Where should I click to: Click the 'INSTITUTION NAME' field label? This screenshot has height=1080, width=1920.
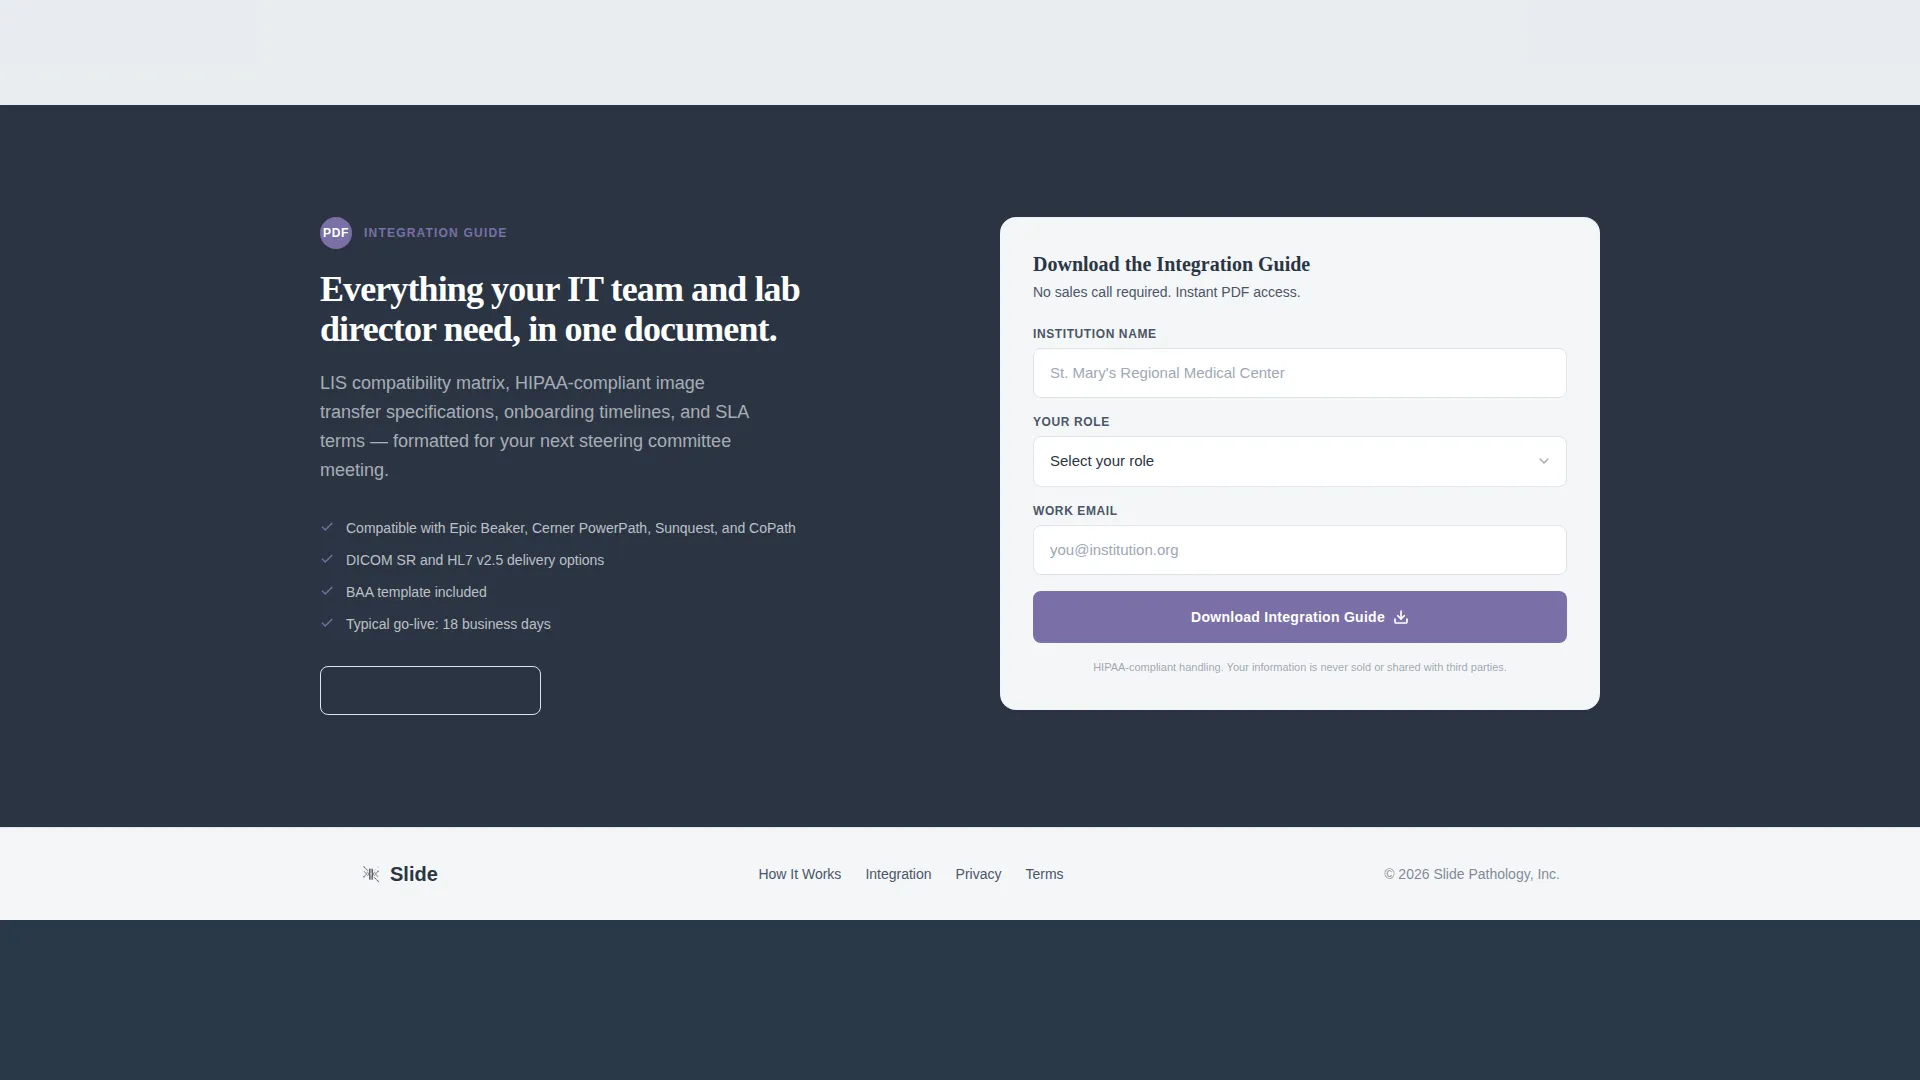point(1094,334)
